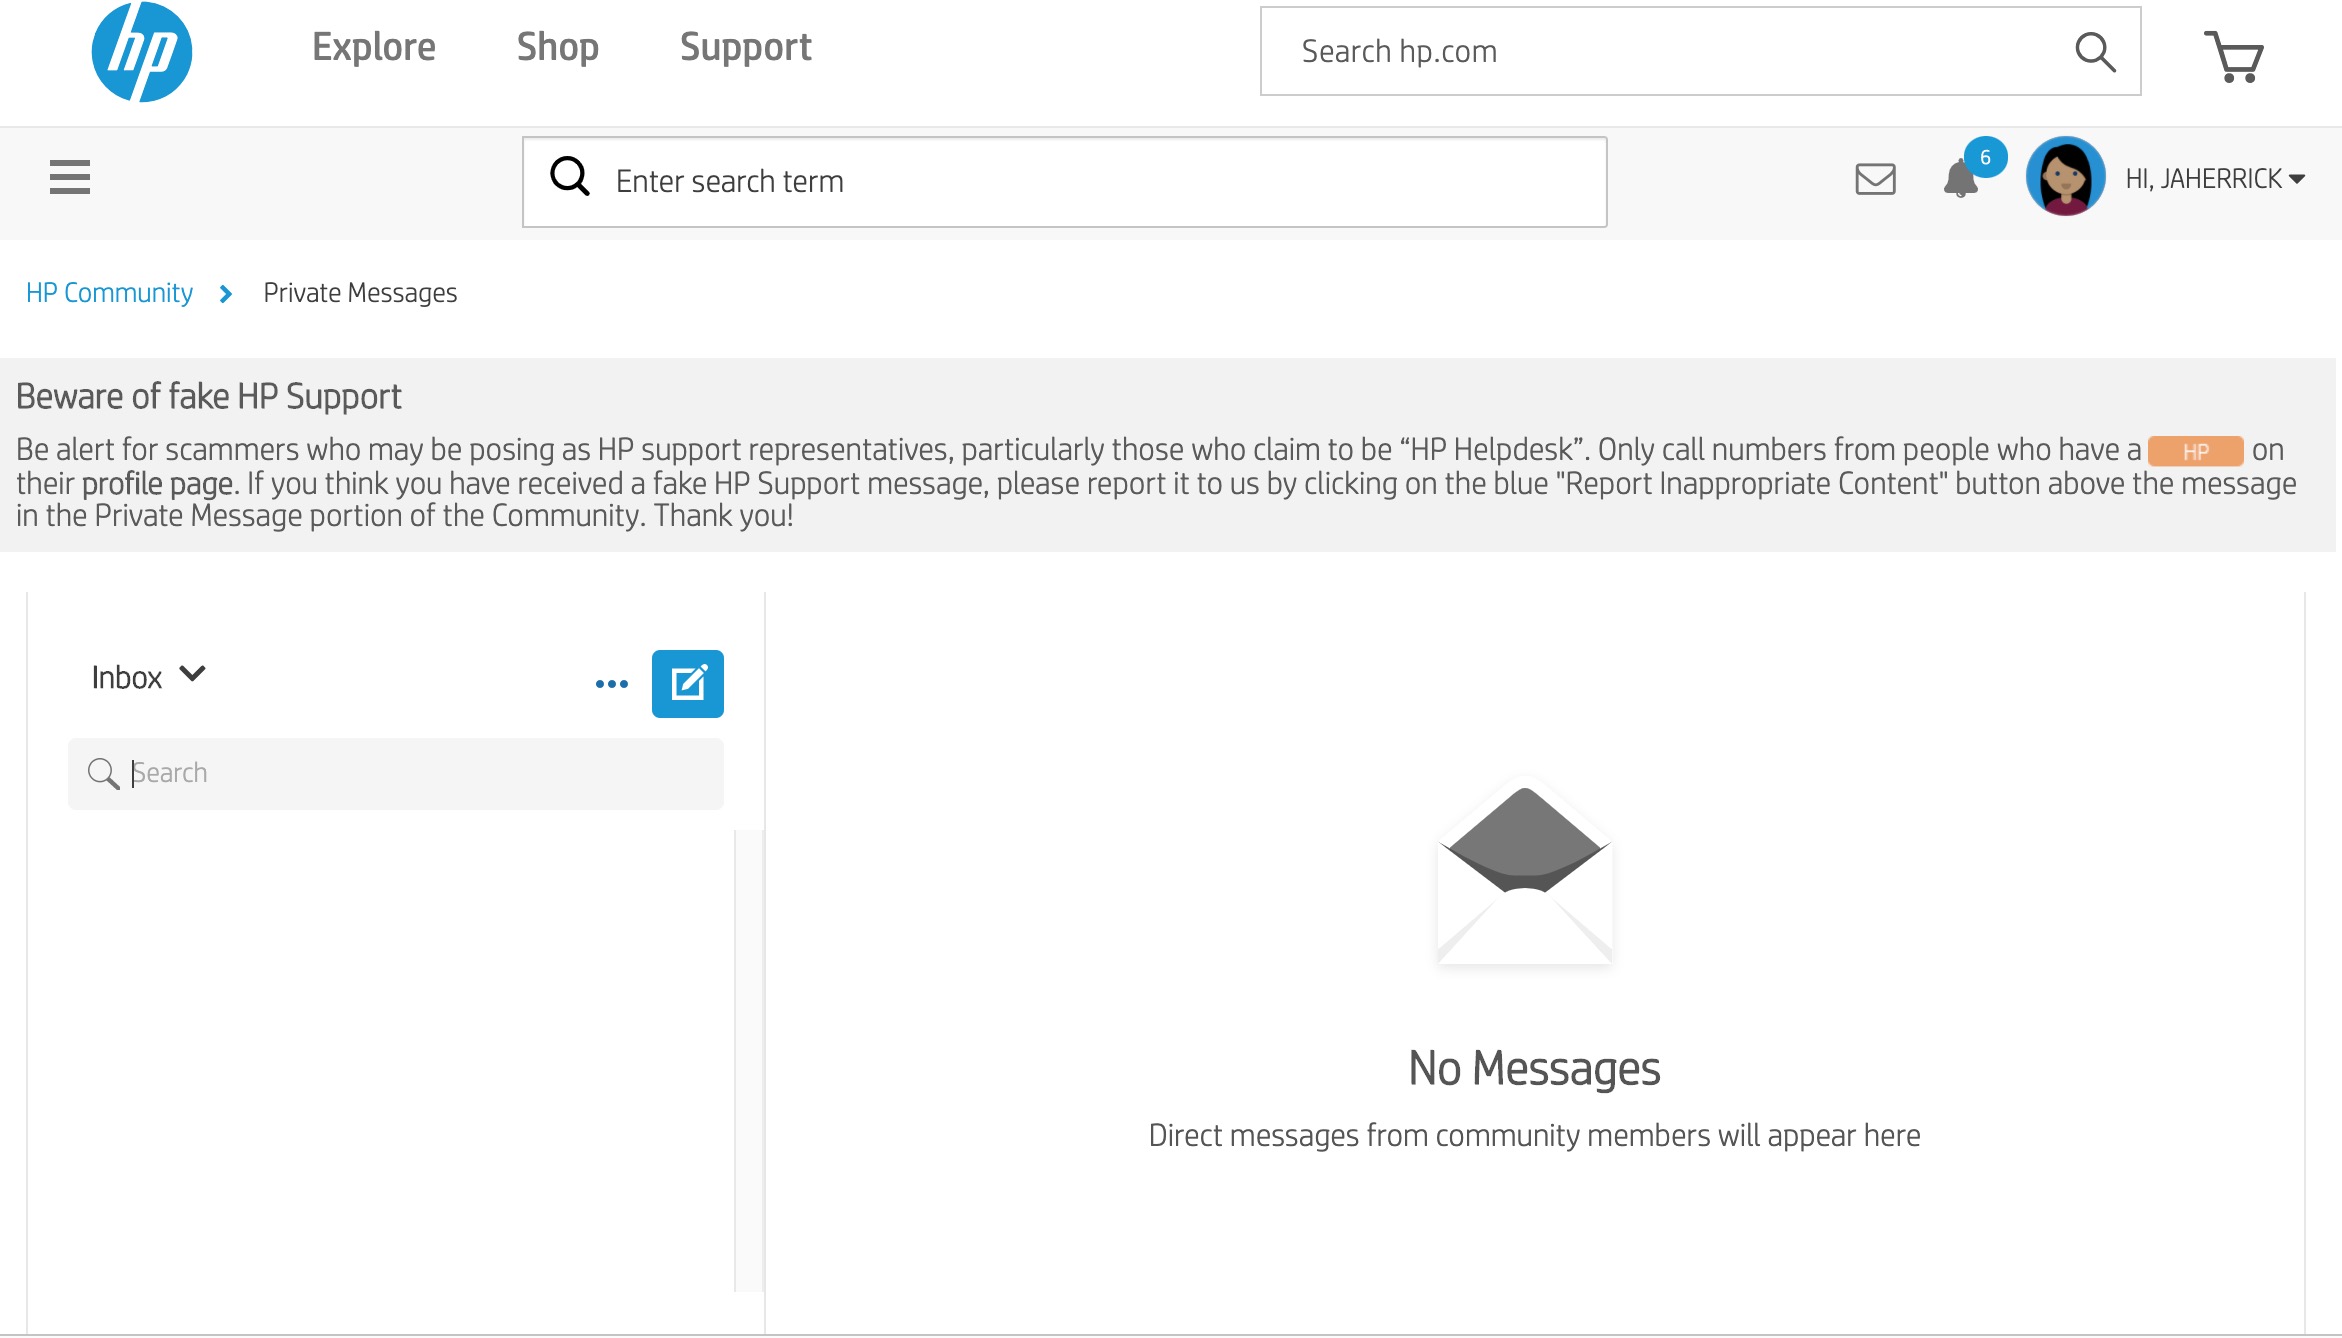This screenshot has height=1338, width=2342.
Task: Click the hp.com search magnifier icon
Action: click(2094, 52)
